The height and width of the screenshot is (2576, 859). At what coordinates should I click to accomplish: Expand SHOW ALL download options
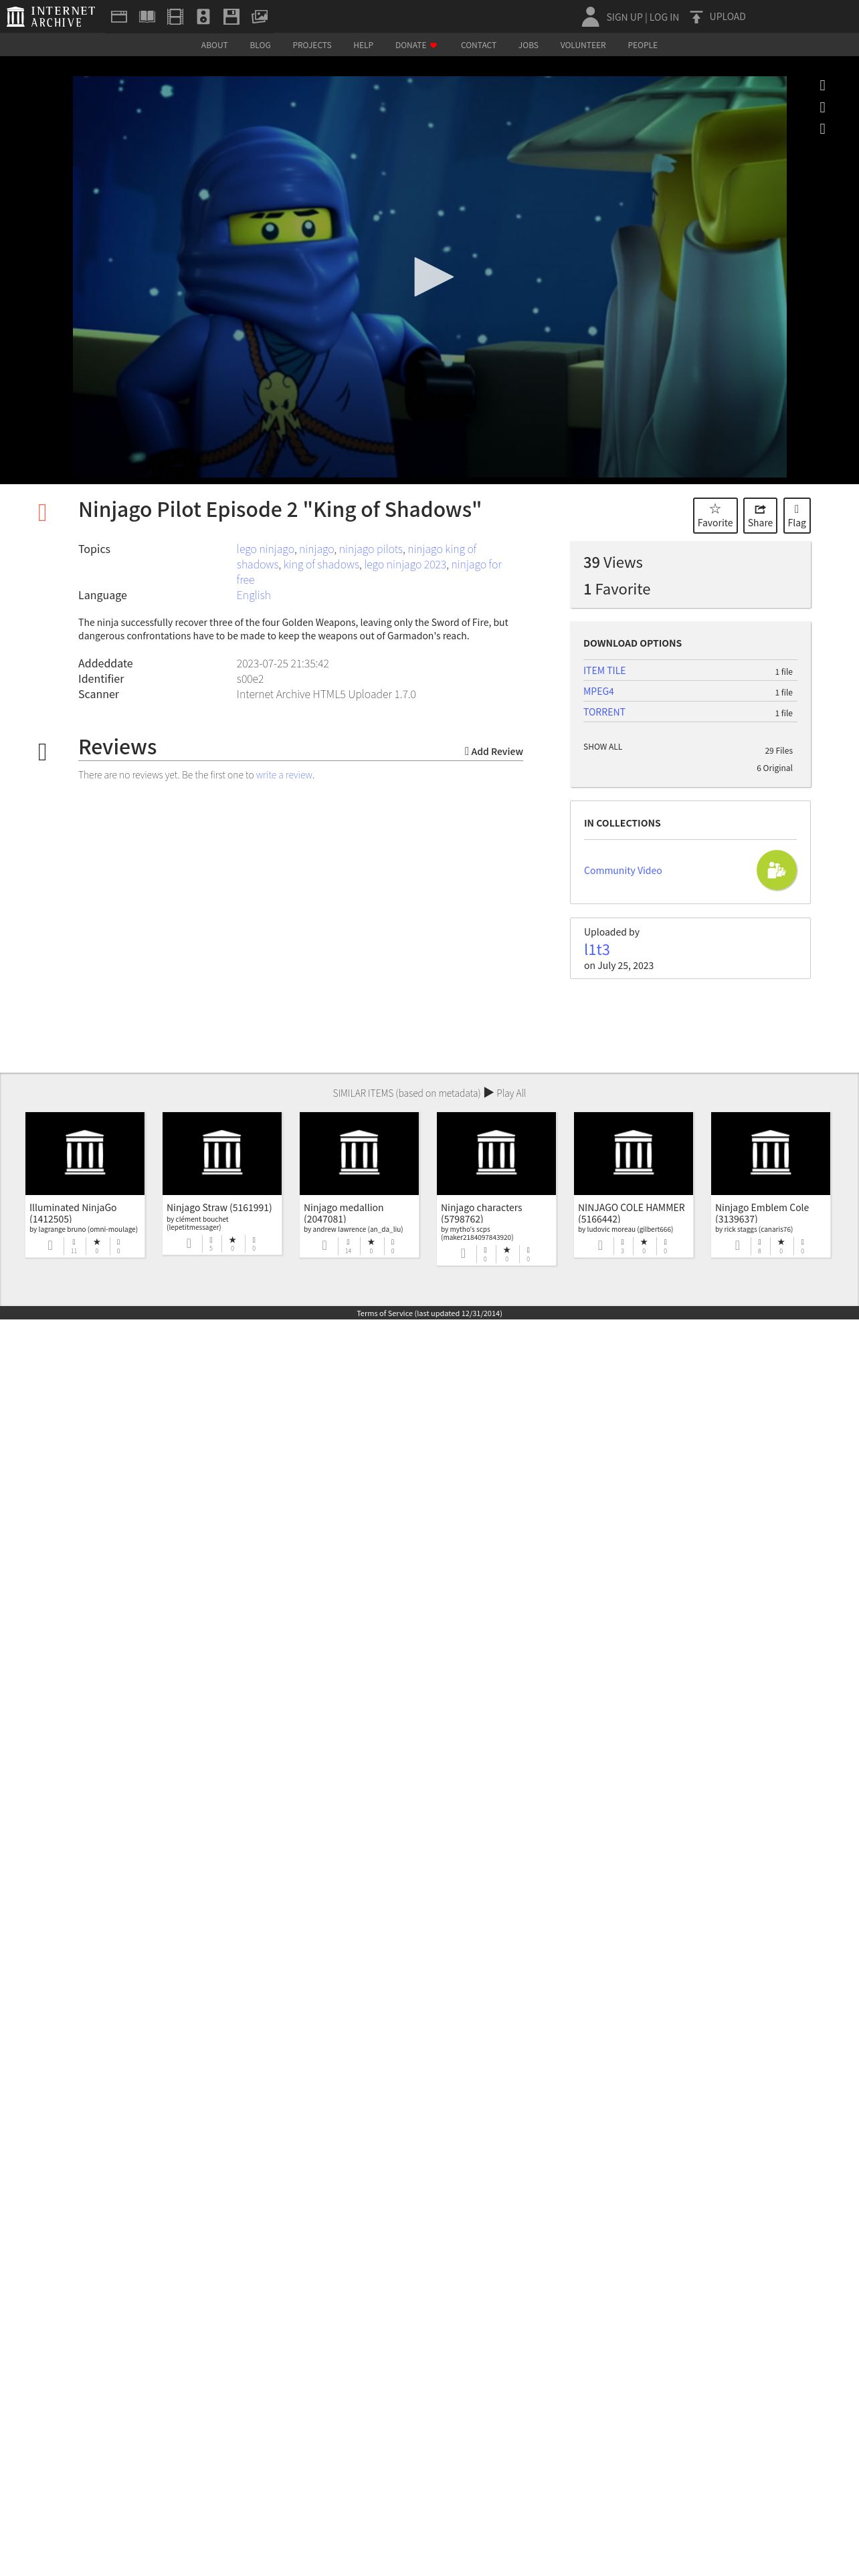pyautogui.click(x=602, y=747)
